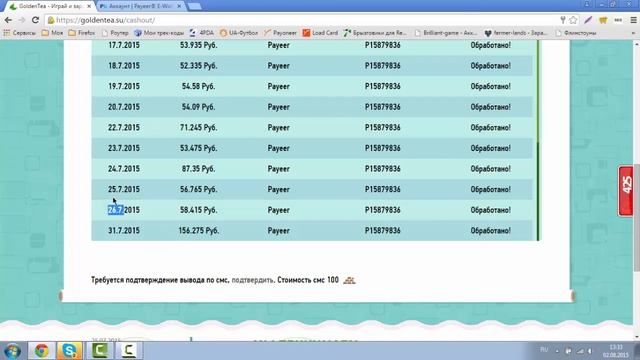Click Обработано! in the 31.7.2015 row
640x360 pixels.
pos(491,231)
